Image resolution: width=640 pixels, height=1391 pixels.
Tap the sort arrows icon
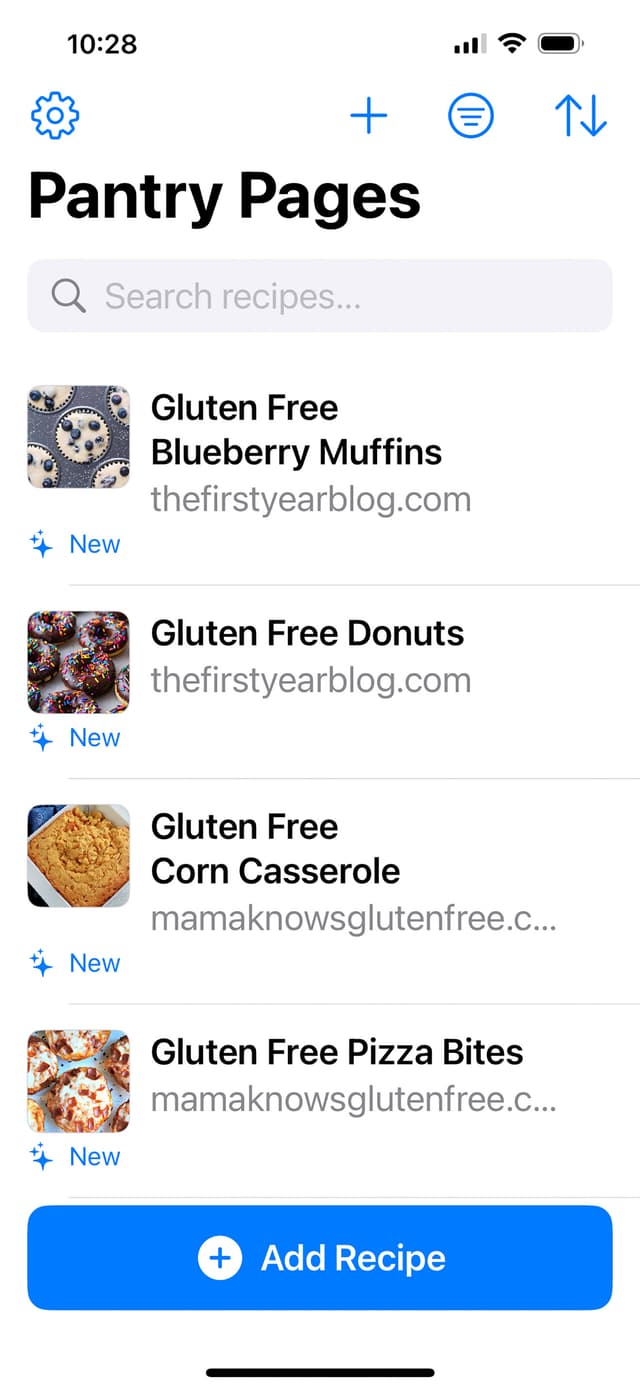[581, 115]
